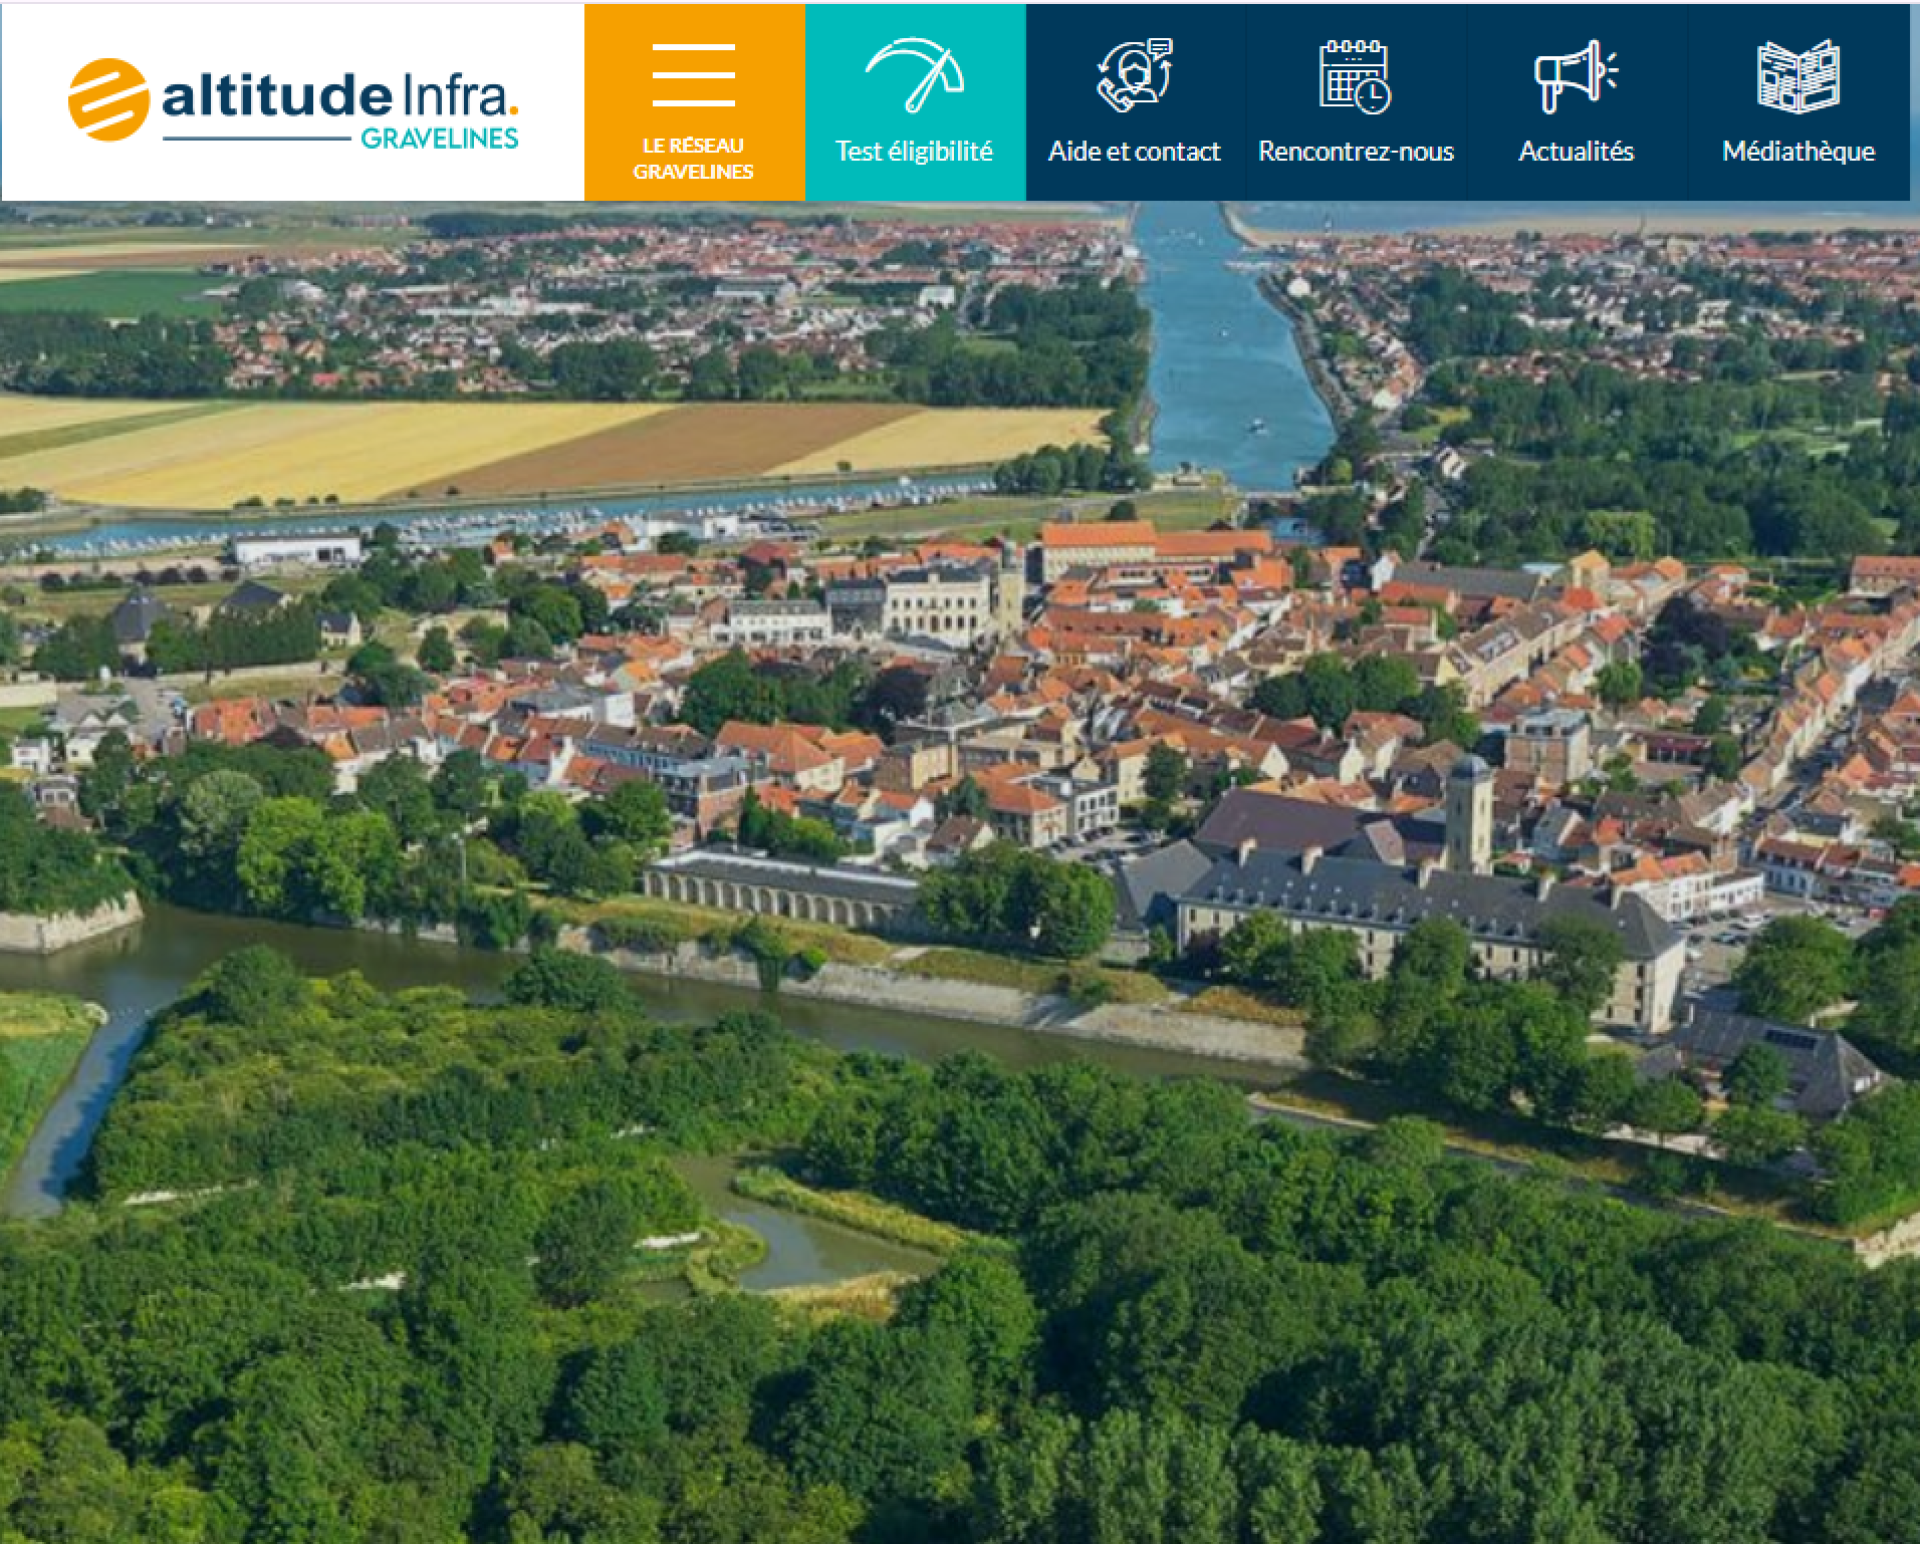This screenshot has height=1544, width=1920.
Task: Open the 'Test éligibilité' text link
Action: click(x=914, y=151)
